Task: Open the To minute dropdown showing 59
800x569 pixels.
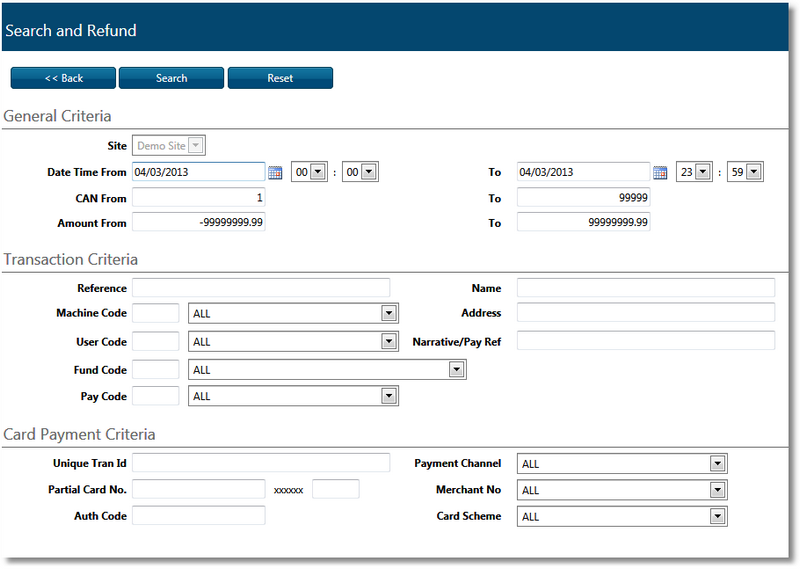Action: coord(745,172)
